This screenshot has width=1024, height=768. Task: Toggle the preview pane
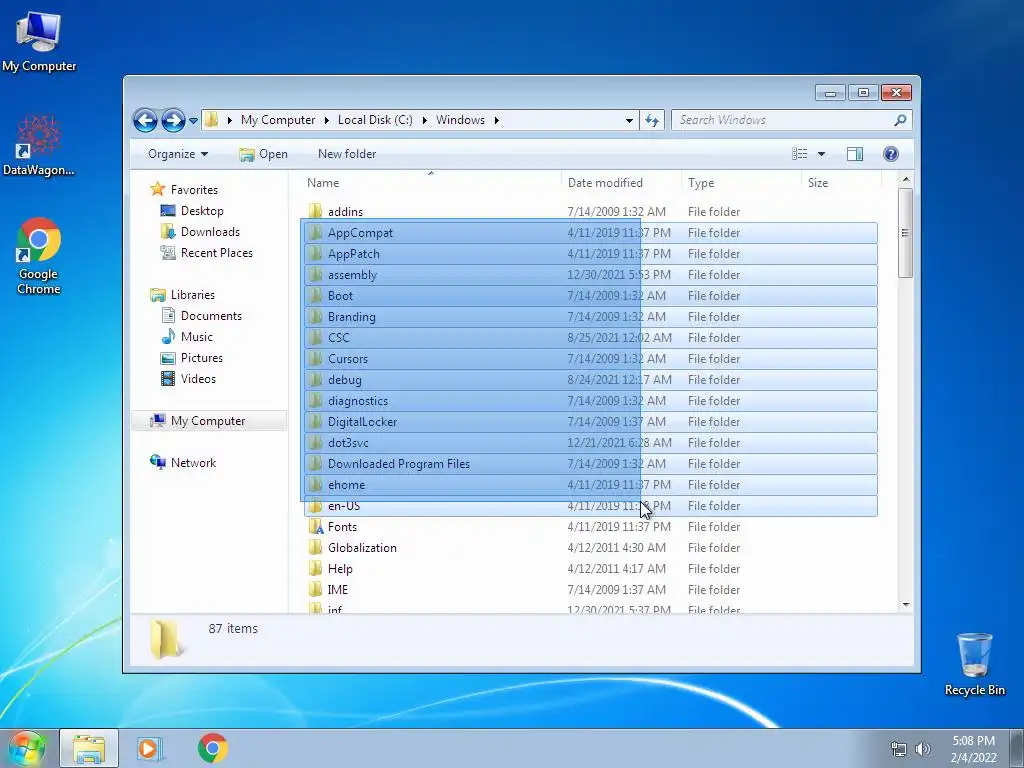coord(855,154)
